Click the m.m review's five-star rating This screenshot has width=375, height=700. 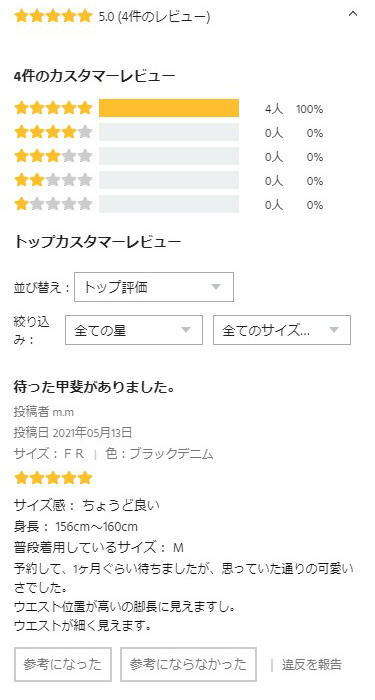click(53, 478)
